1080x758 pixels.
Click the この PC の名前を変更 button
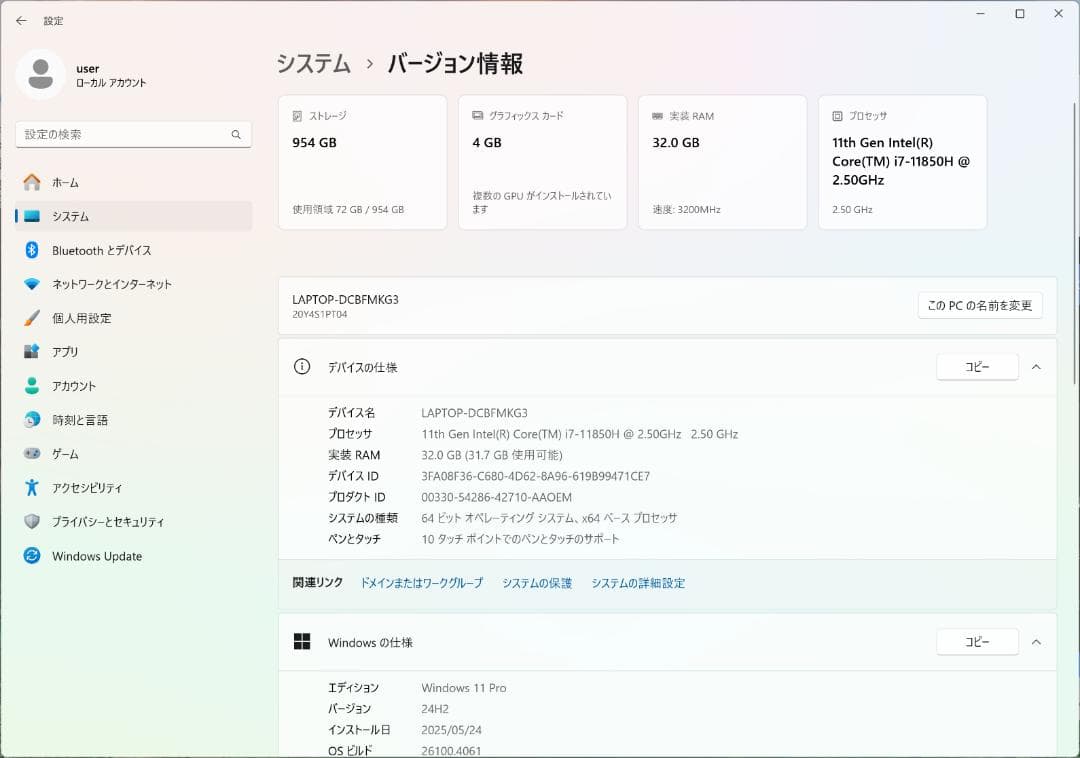[x=979, y=305]
